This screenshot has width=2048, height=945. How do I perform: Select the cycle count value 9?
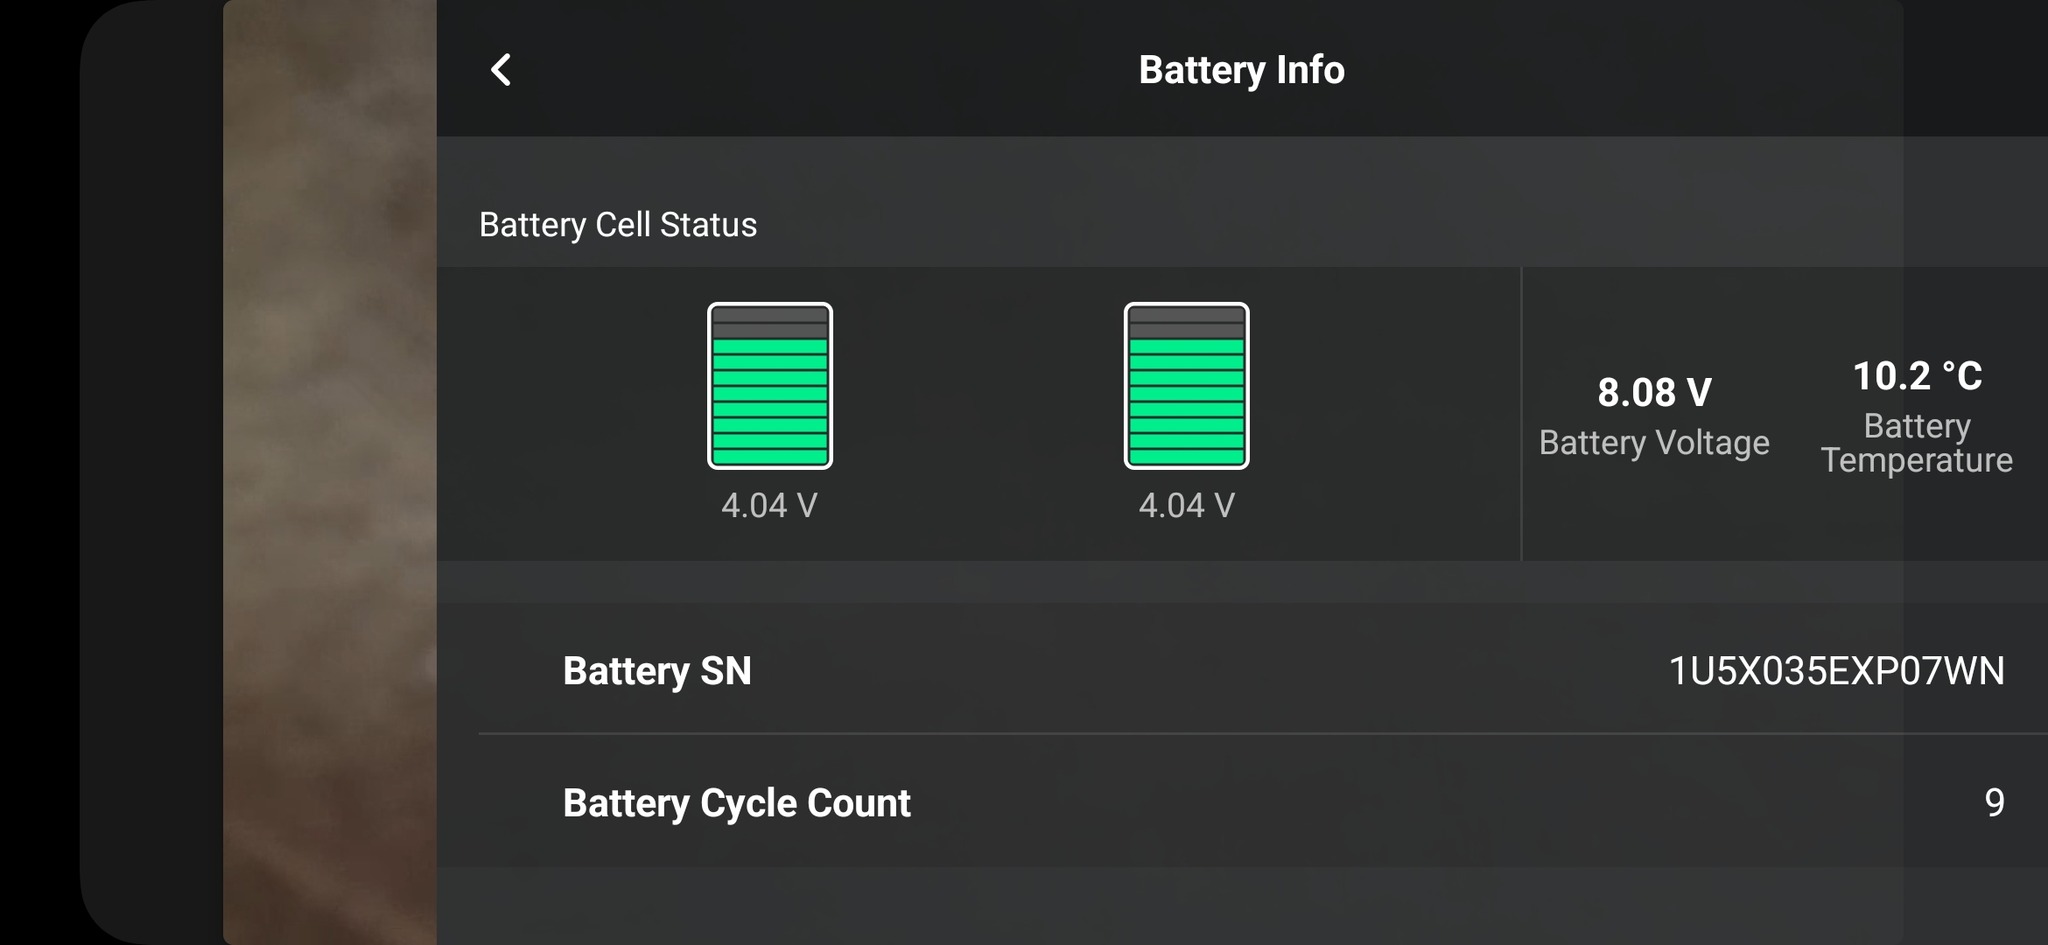1994,803
